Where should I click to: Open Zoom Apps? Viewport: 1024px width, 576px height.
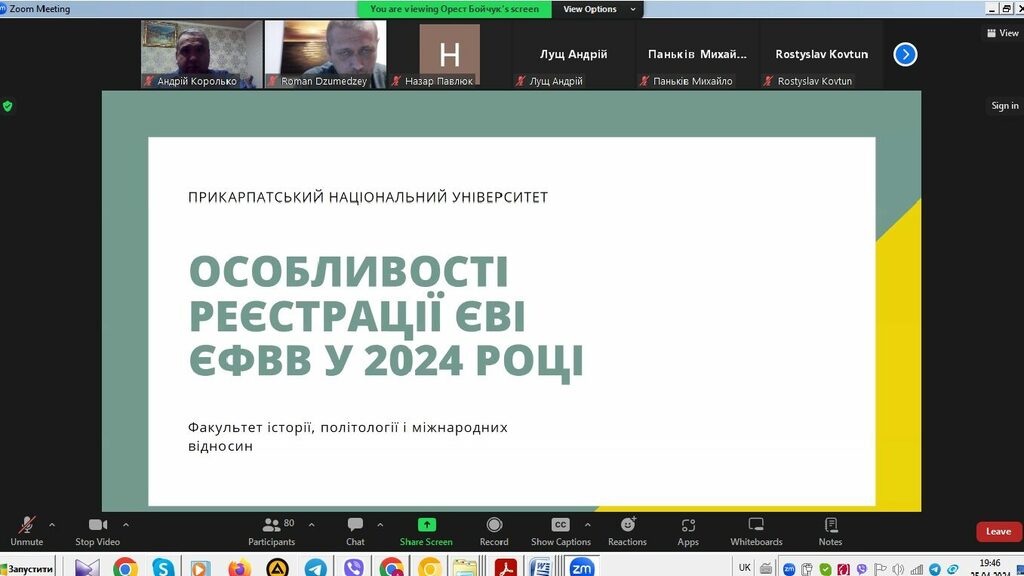688,528
